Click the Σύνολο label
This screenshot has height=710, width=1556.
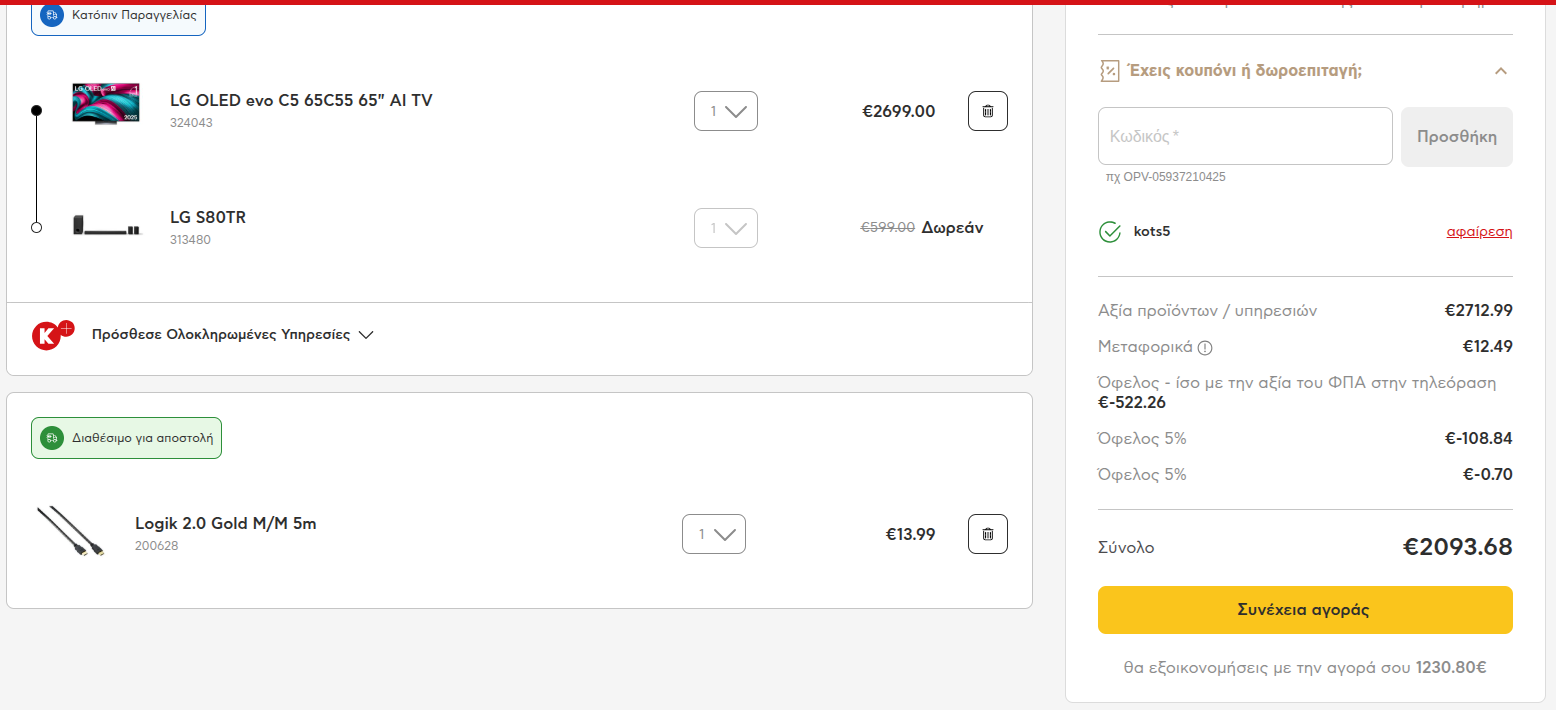coord(1126,548)
